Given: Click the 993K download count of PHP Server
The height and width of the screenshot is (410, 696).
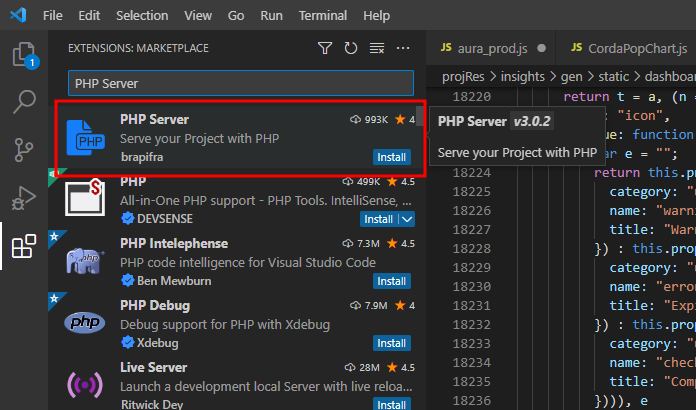Looking at the screenshot, I should click(376, 119).
